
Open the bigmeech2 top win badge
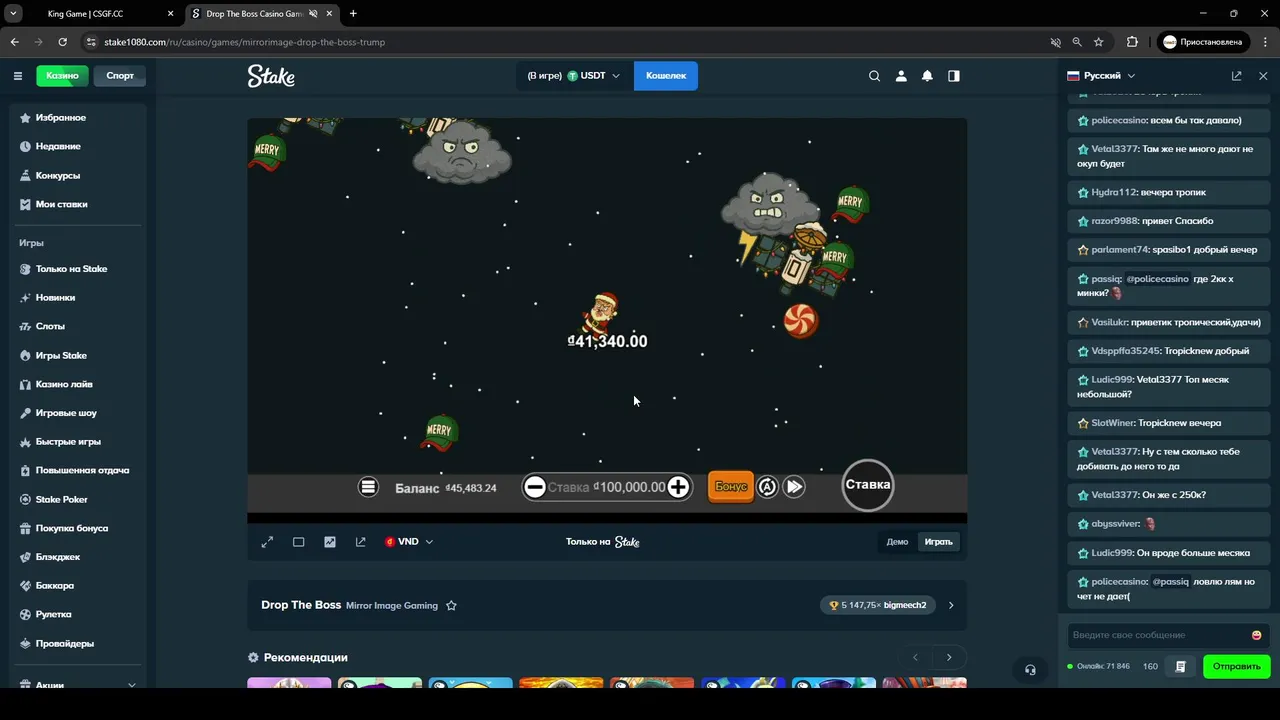[x=877, y=605]
